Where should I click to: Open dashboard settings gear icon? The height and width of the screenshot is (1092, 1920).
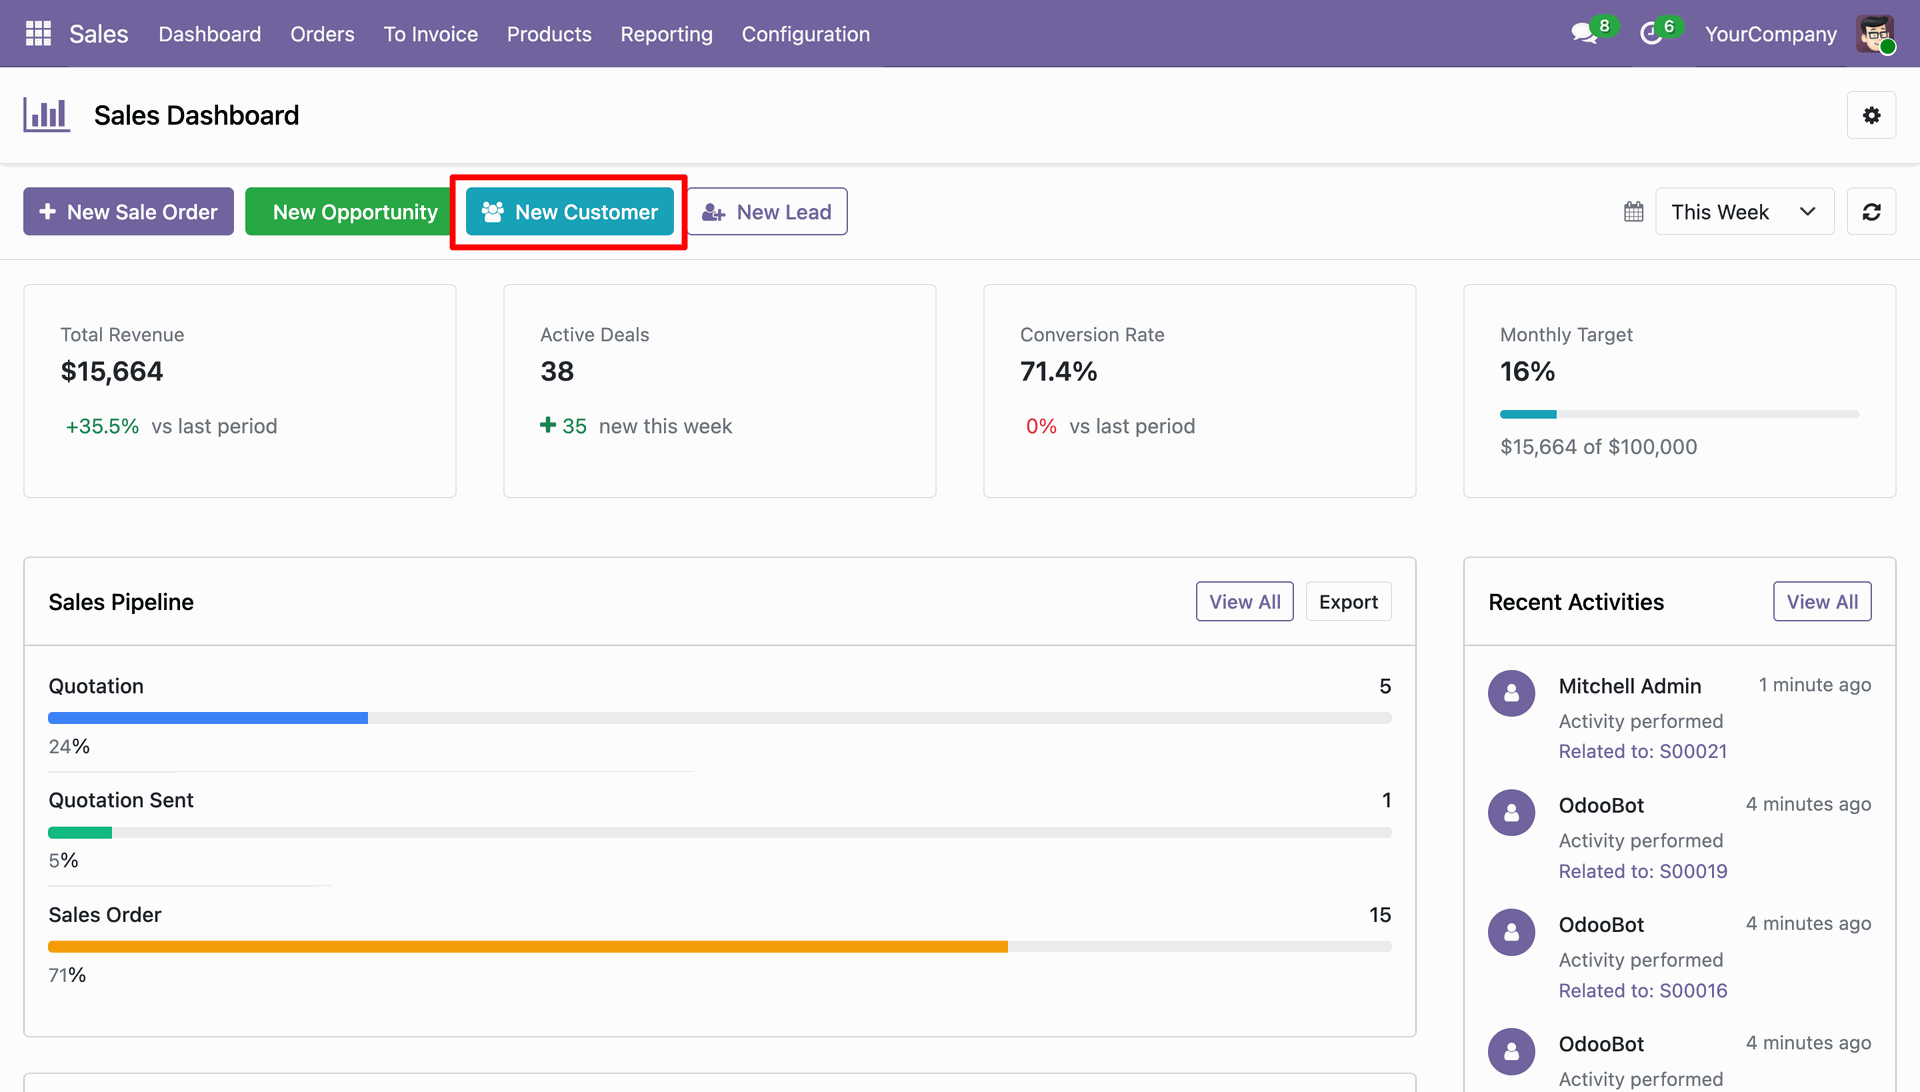click(1871, 116)
